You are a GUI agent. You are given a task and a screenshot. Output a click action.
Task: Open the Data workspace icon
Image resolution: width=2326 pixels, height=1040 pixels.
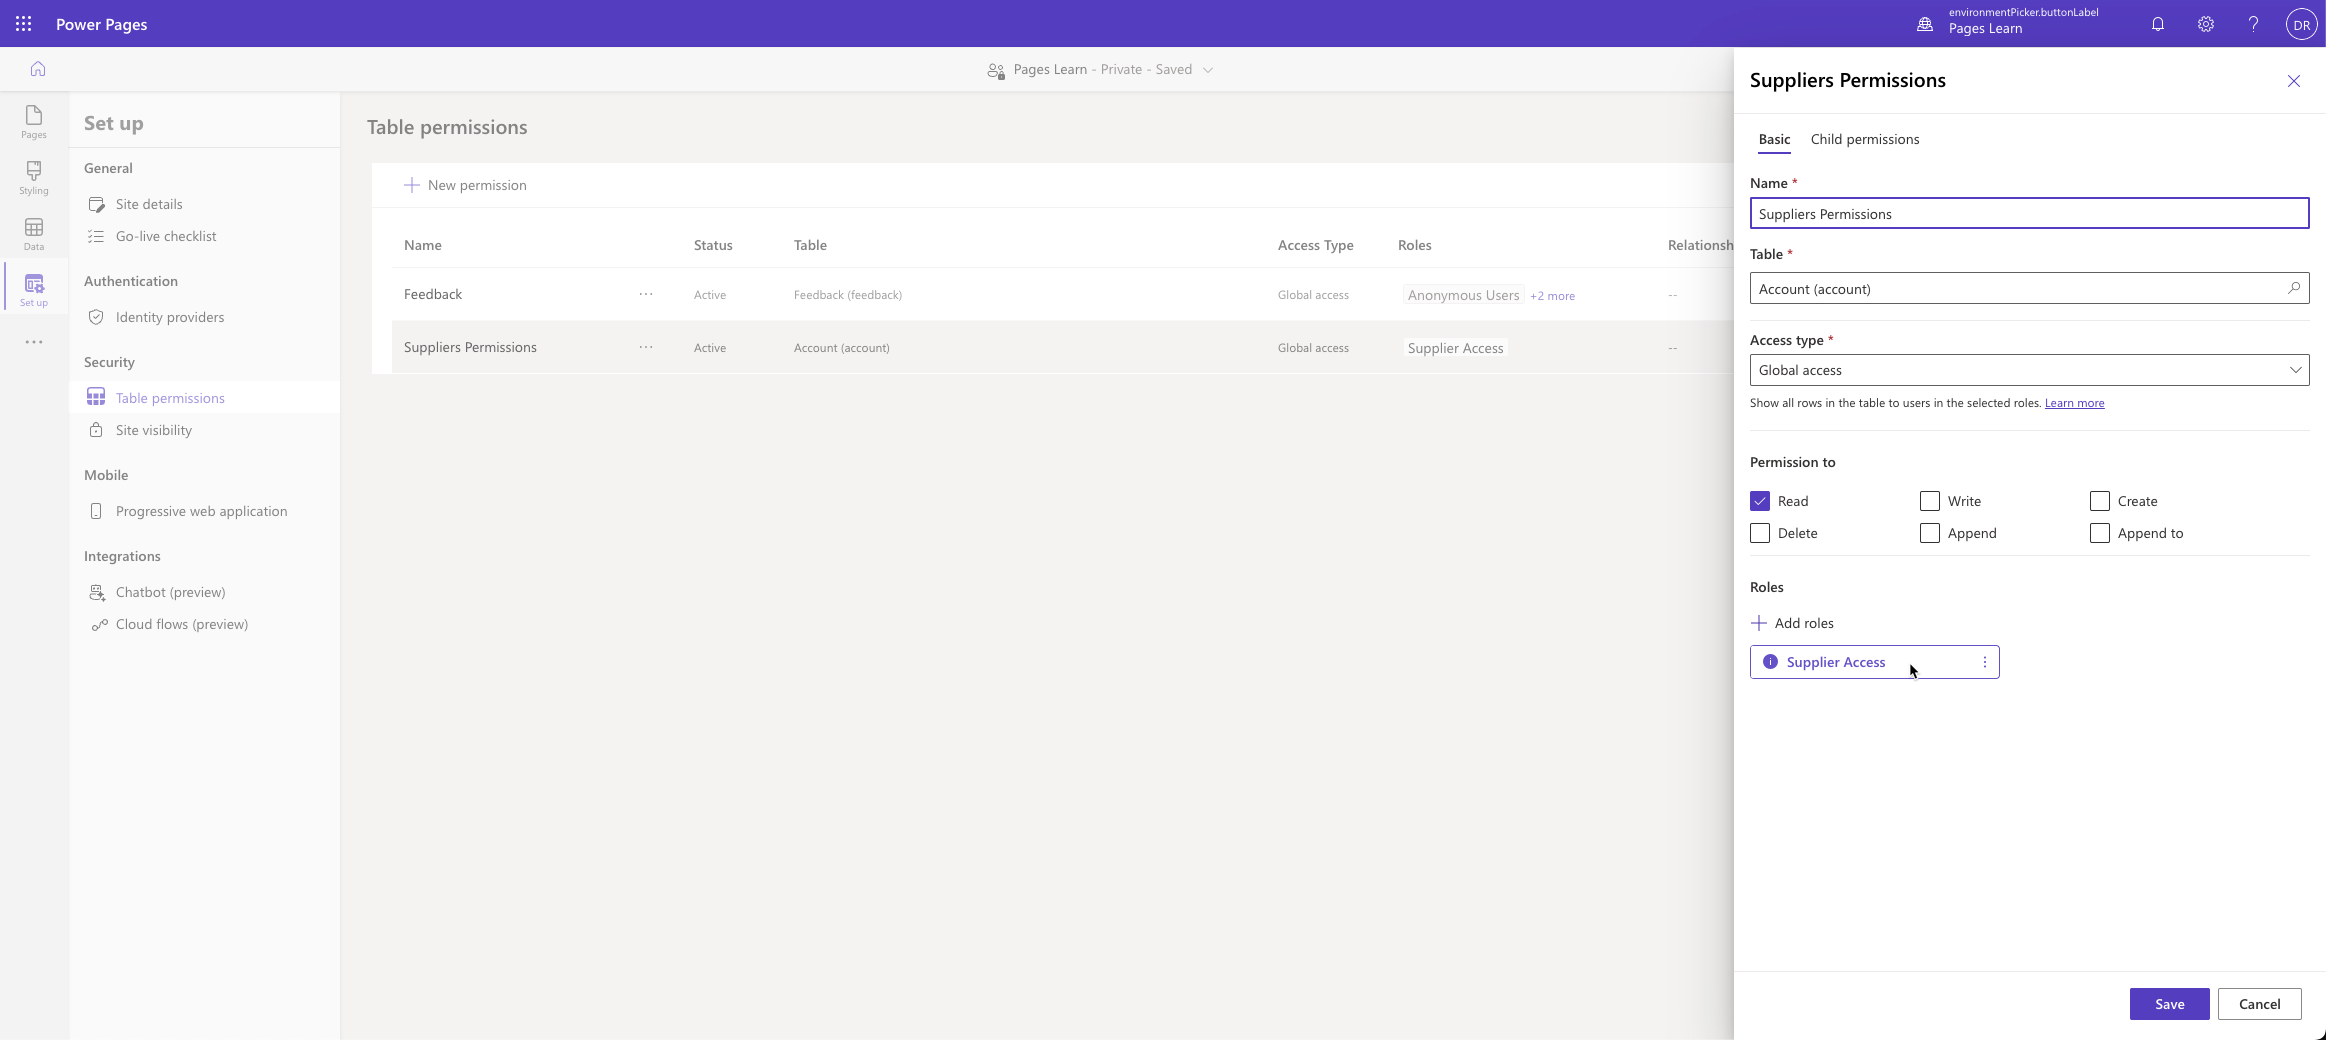[34, 233]
